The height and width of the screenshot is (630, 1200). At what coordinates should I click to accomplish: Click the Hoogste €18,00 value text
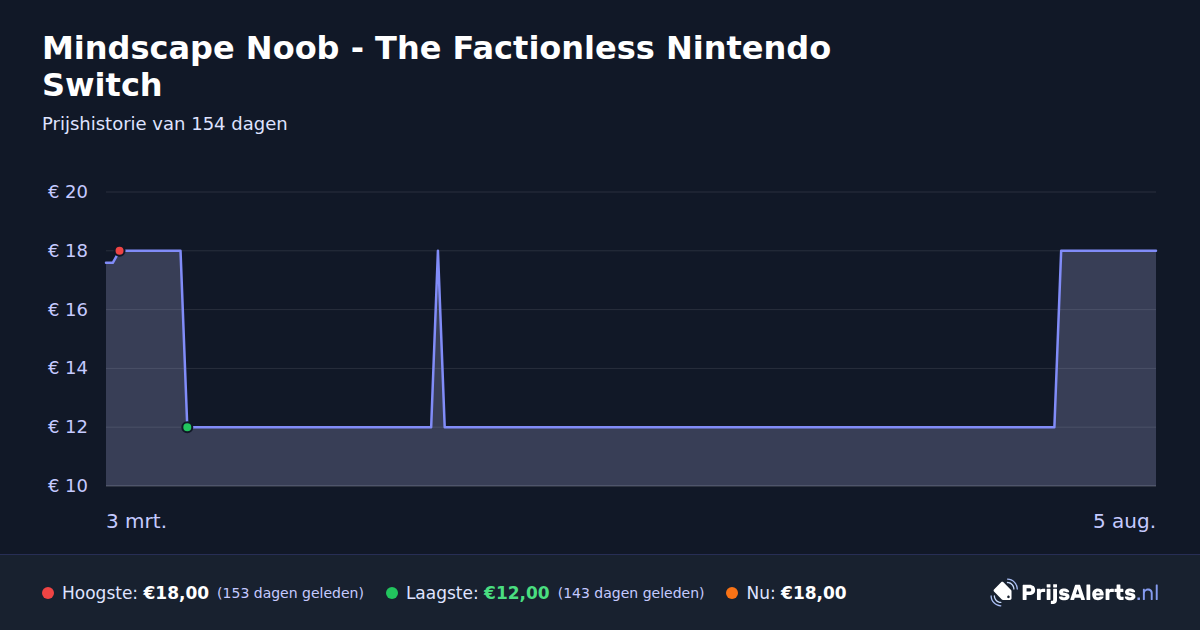[x=176, y=593]
